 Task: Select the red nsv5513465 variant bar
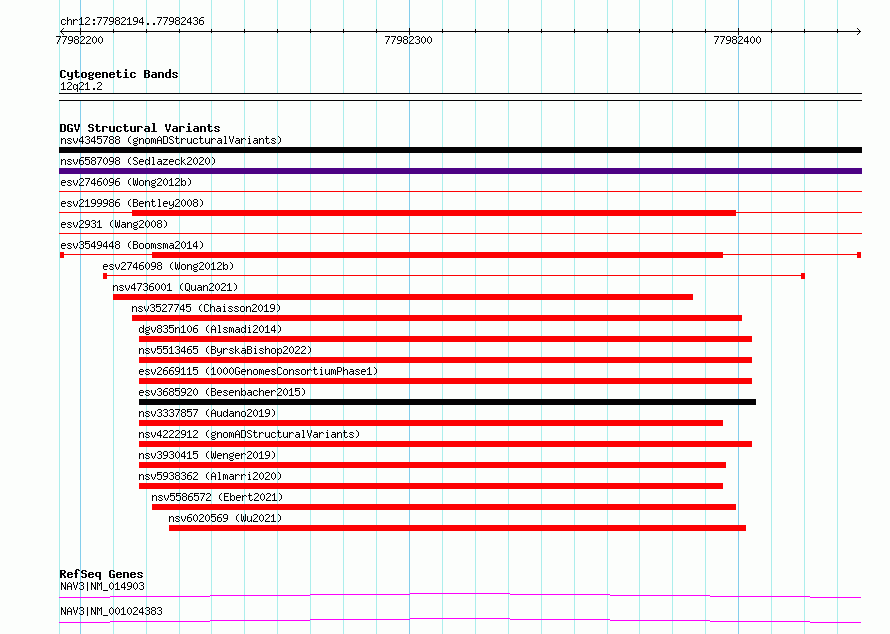[445, 360]
